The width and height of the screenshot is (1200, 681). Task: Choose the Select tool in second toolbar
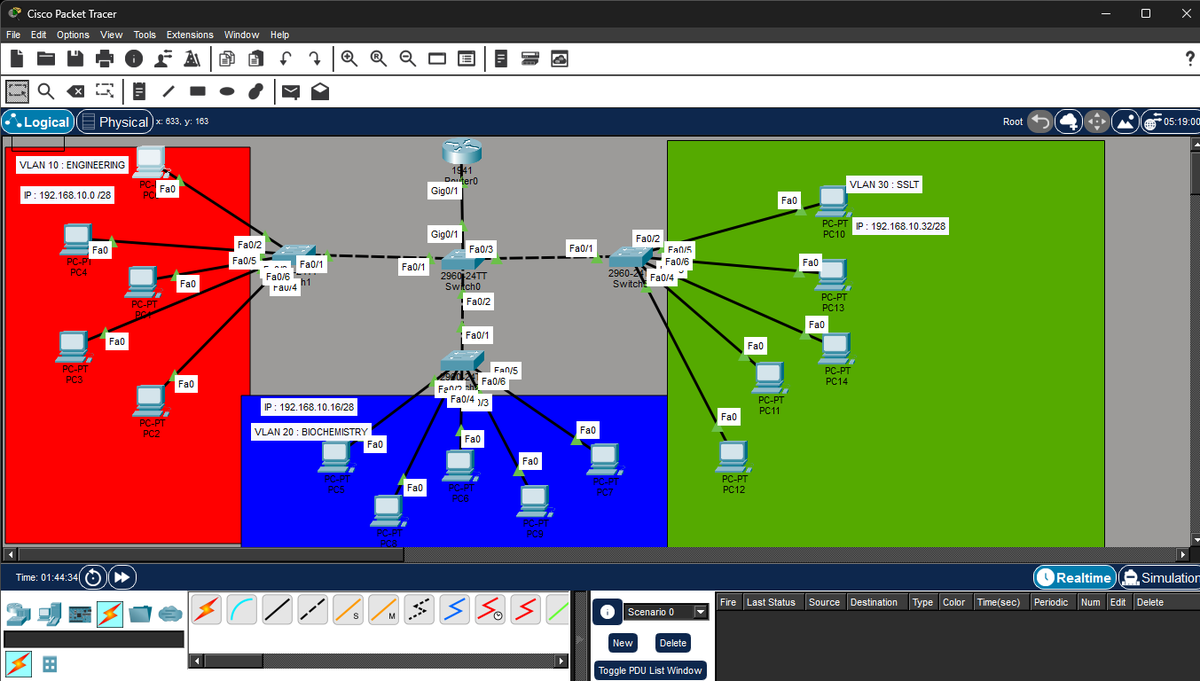click(18, 92)
